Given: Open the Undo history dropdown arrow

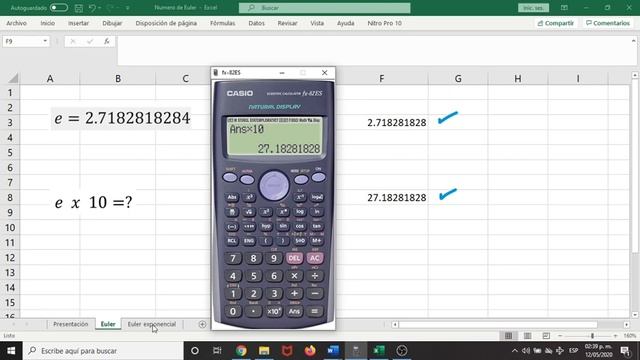Looking at the screenshot, I should (99, 8).
